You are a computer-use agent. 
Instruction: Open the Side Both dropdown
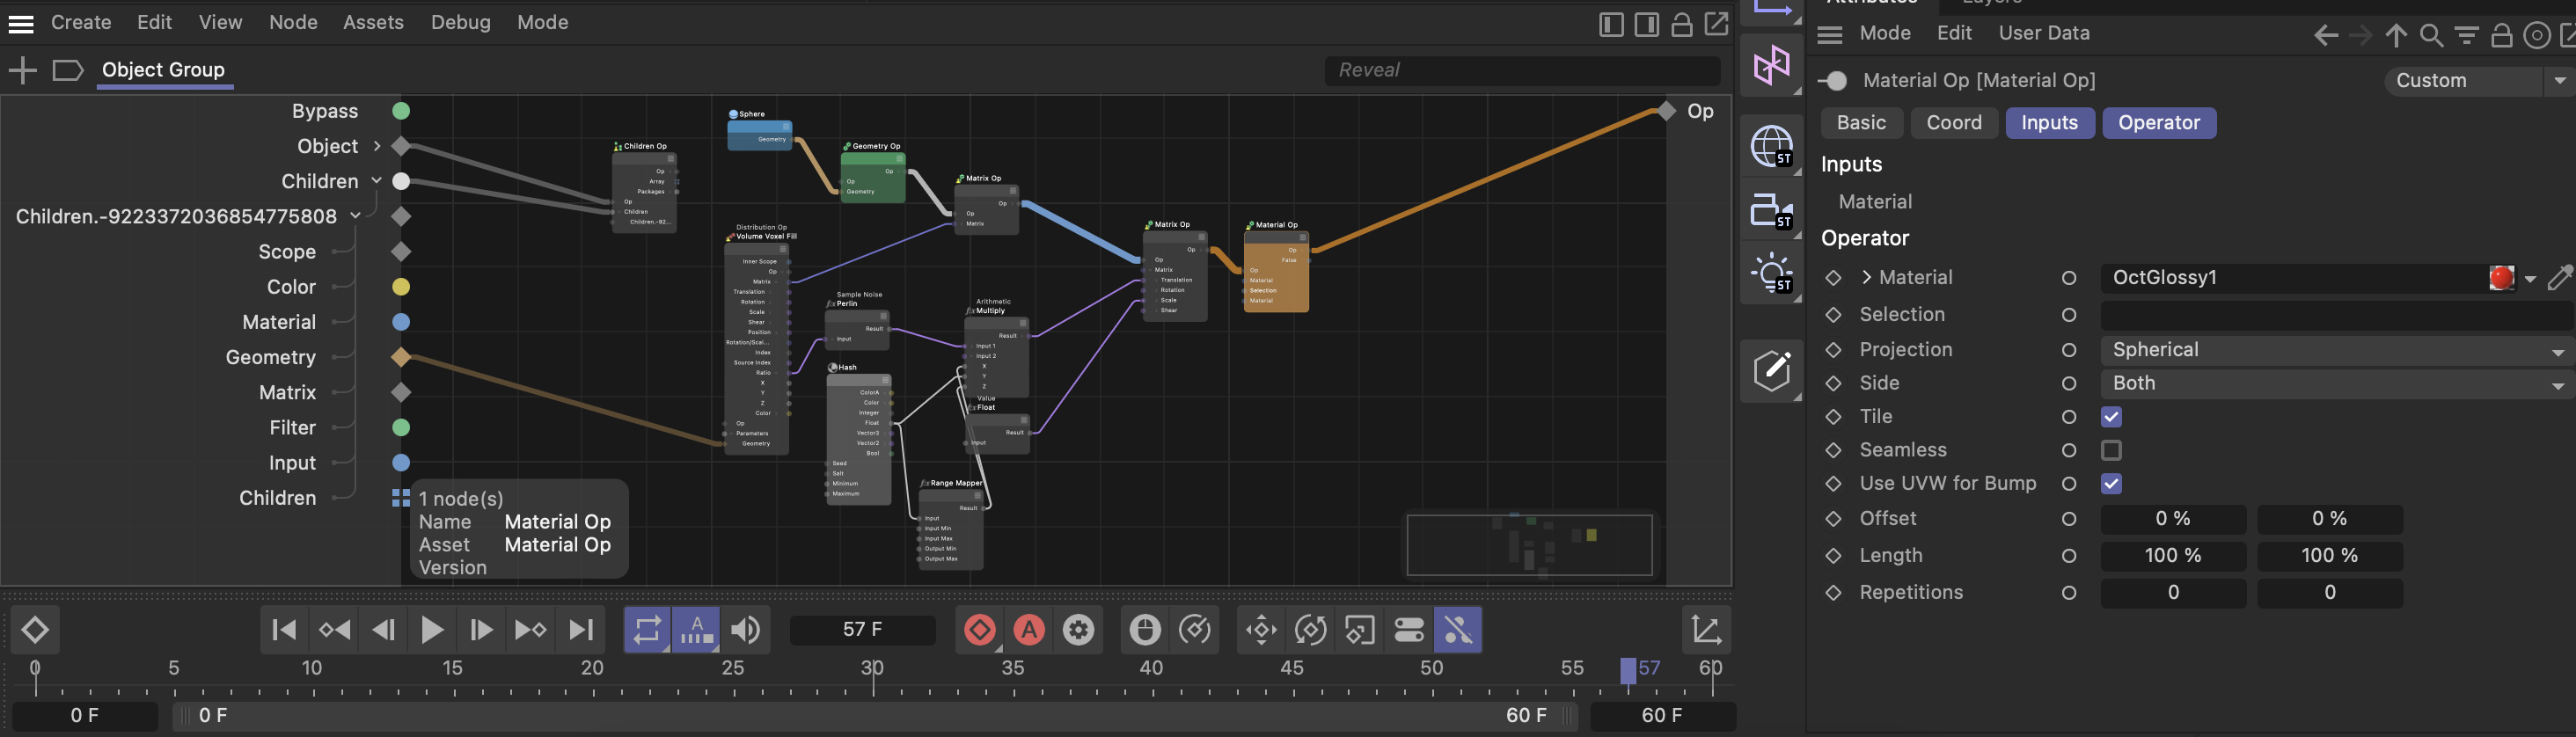pos(2336,384)
